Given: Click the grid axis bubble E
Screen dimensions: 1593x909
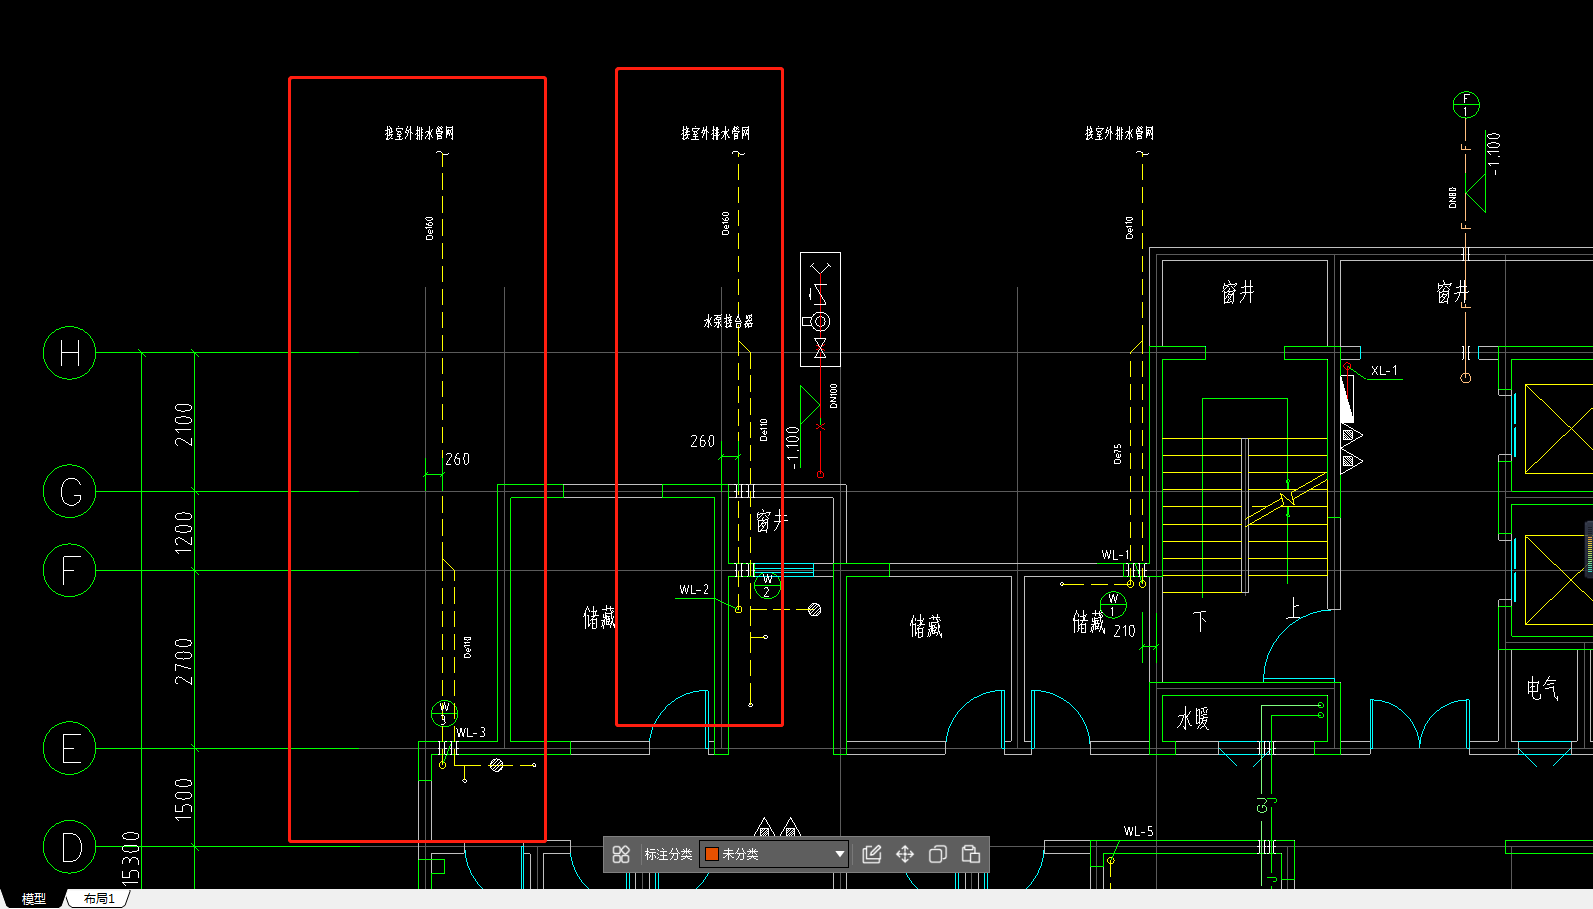Looking at the screenshot, I should tap(70, 748).
